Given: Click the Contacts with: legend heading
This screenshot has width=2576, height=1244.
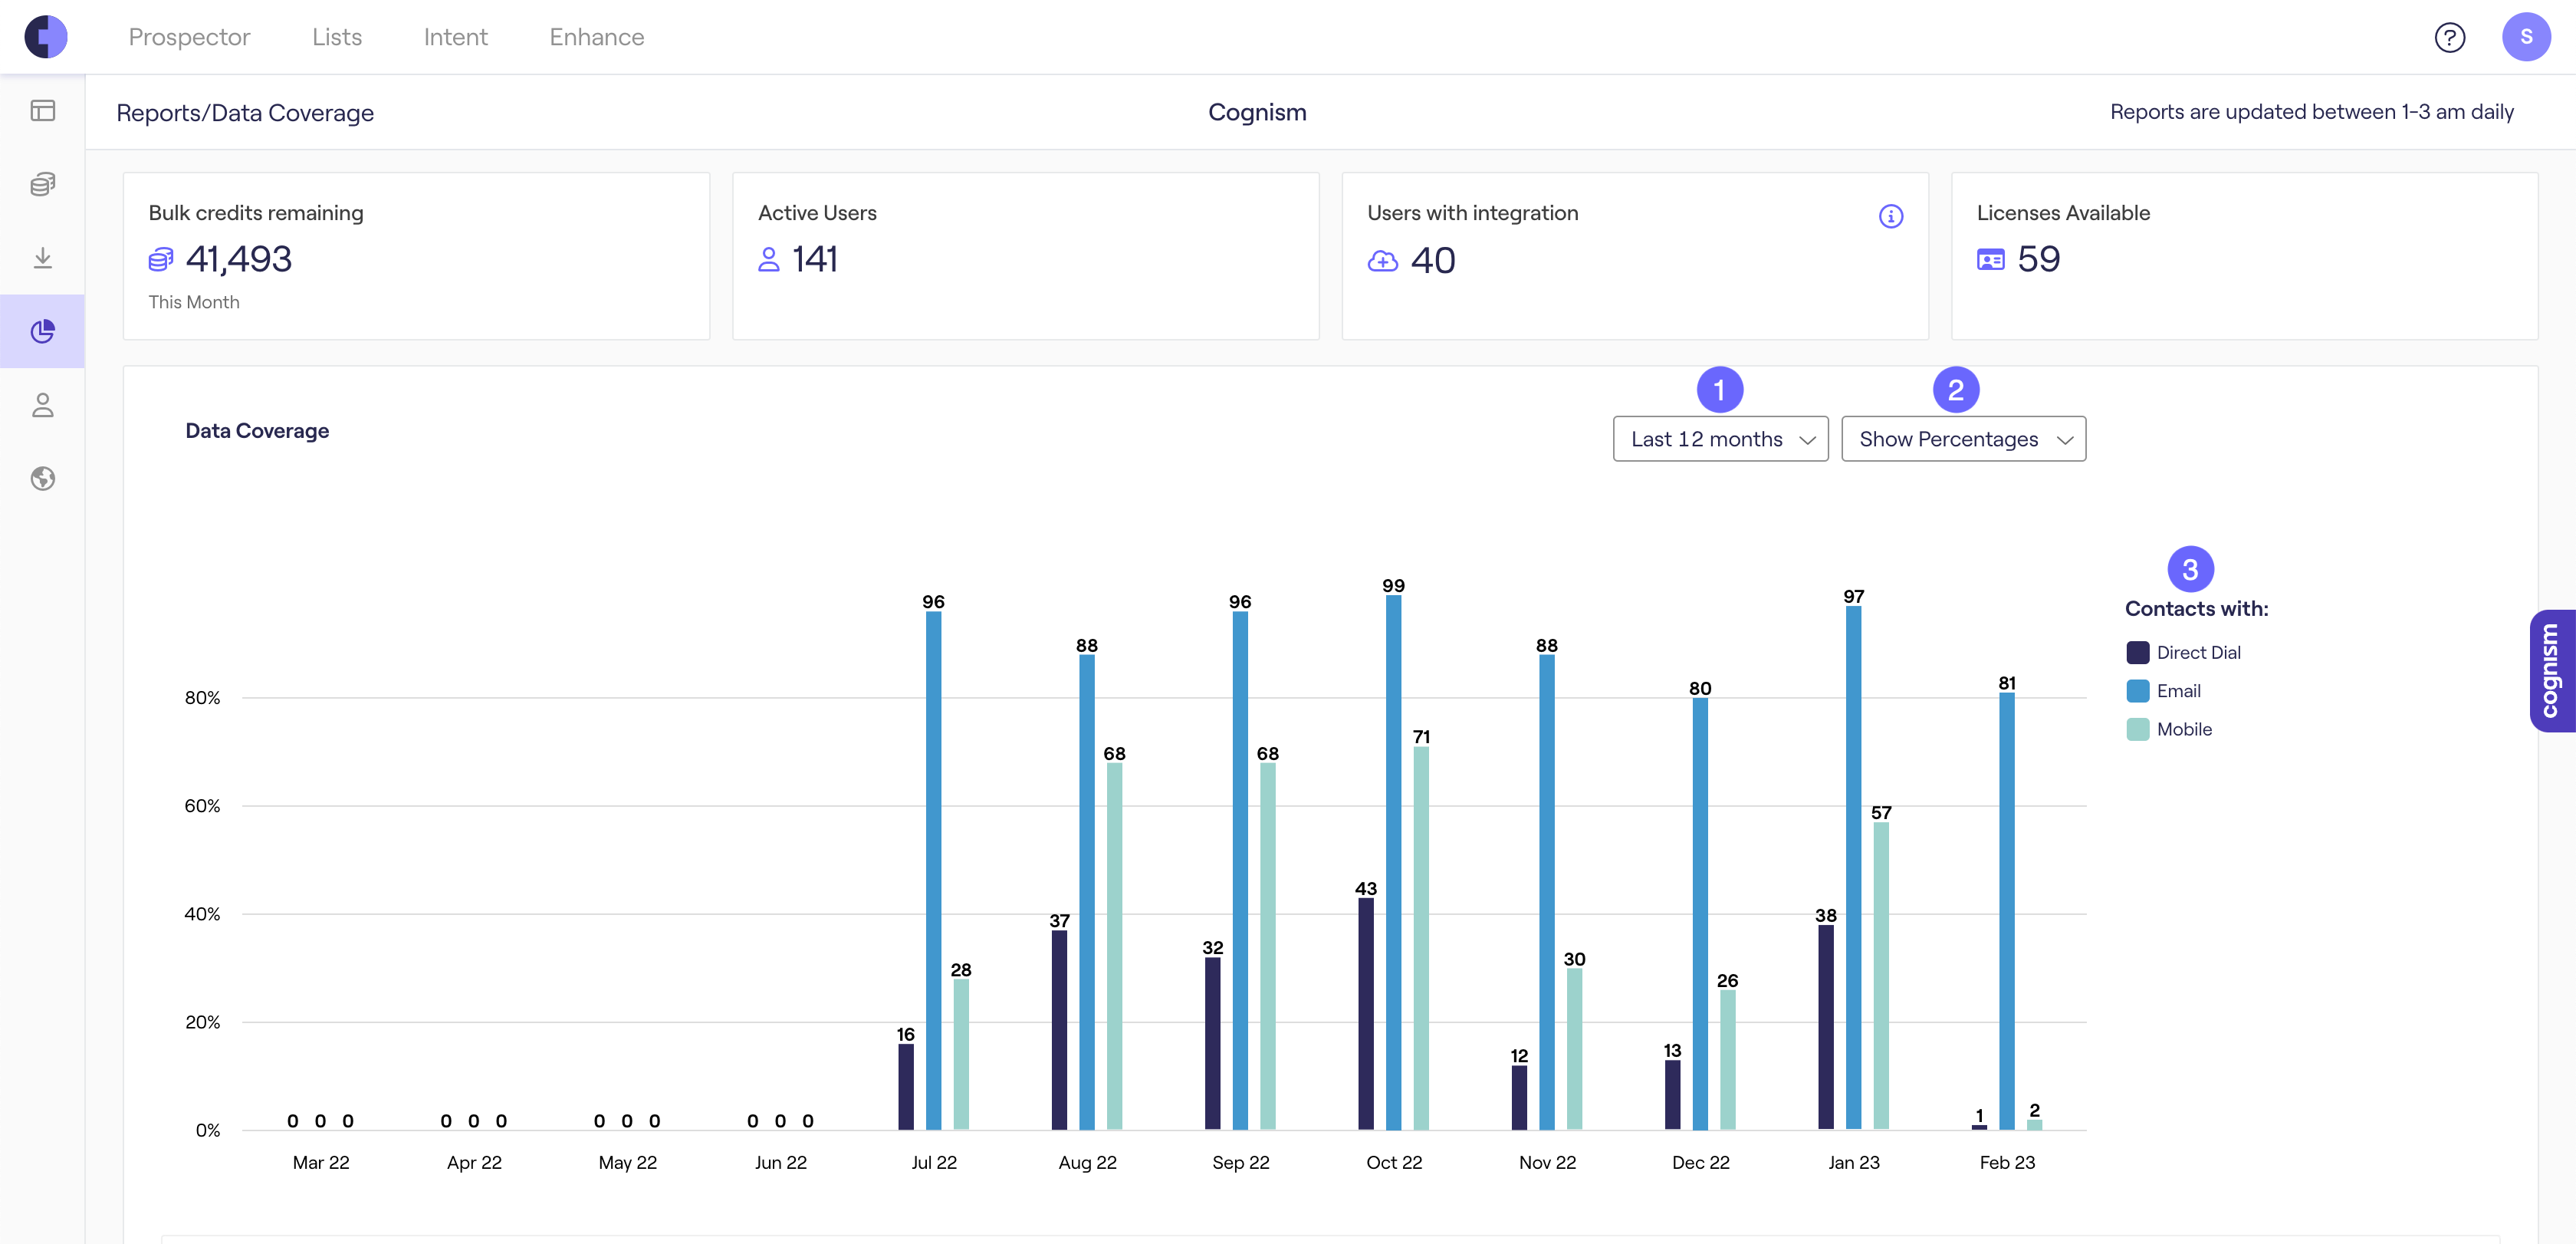Looking at the screenshot, I should point(2196,609).
